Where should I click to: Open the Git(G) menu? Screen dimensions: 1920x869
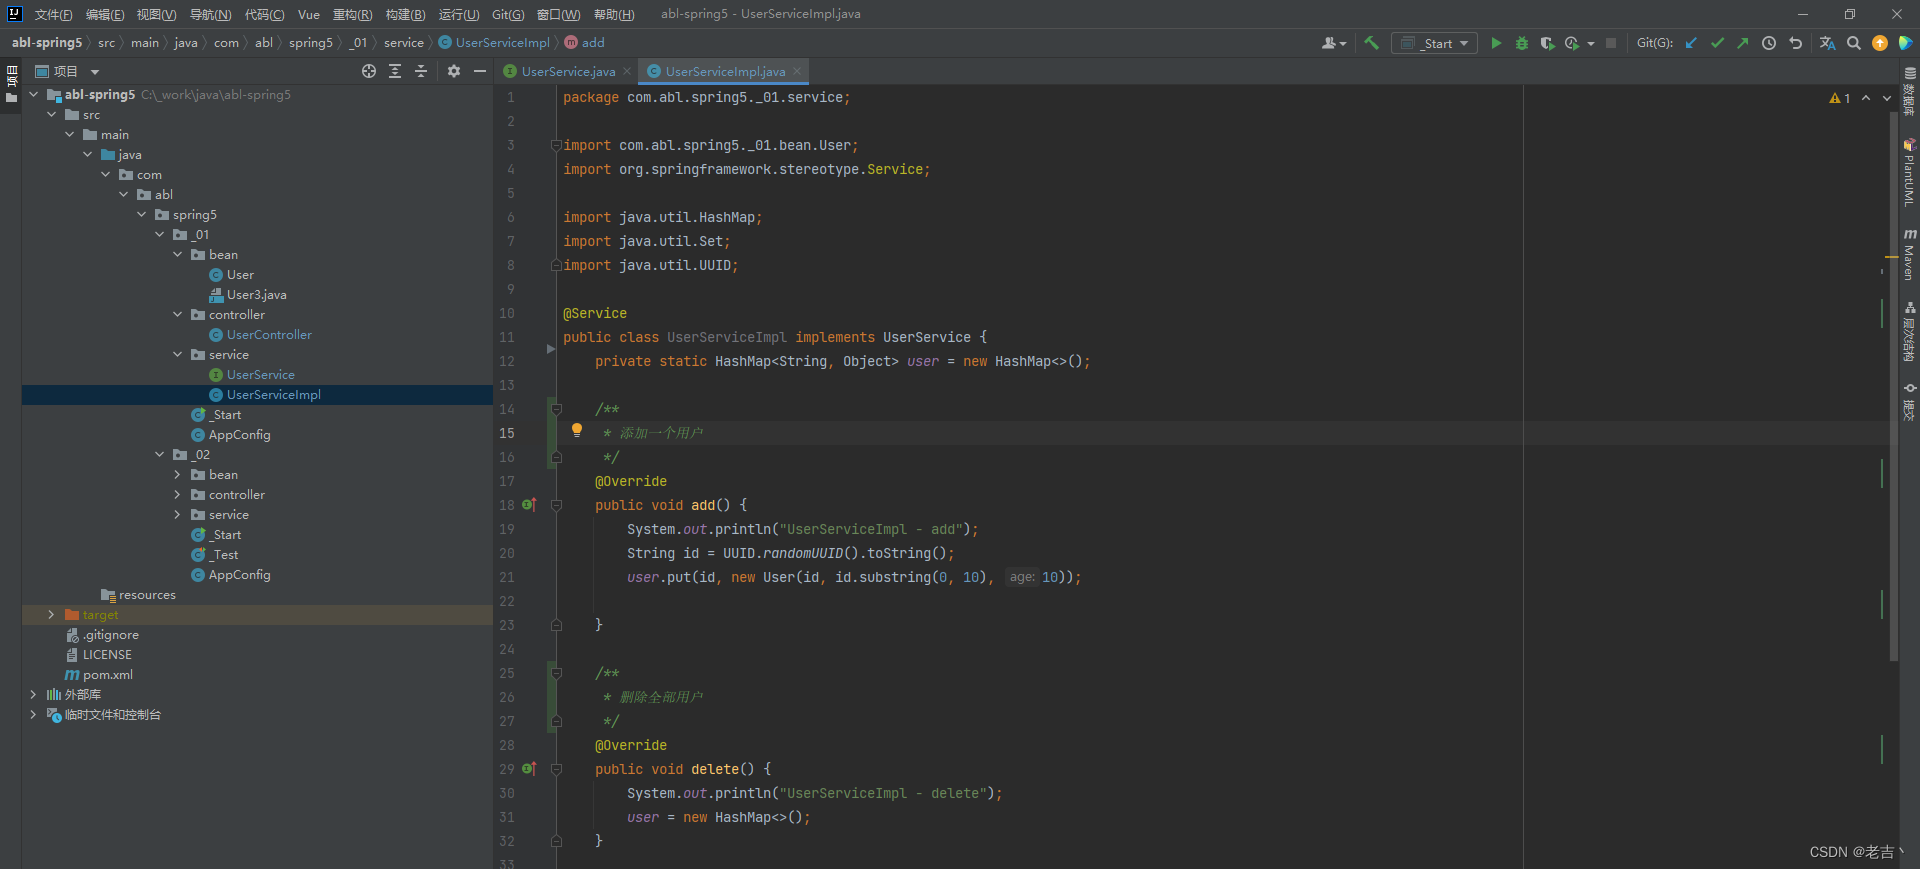[508, 14]
